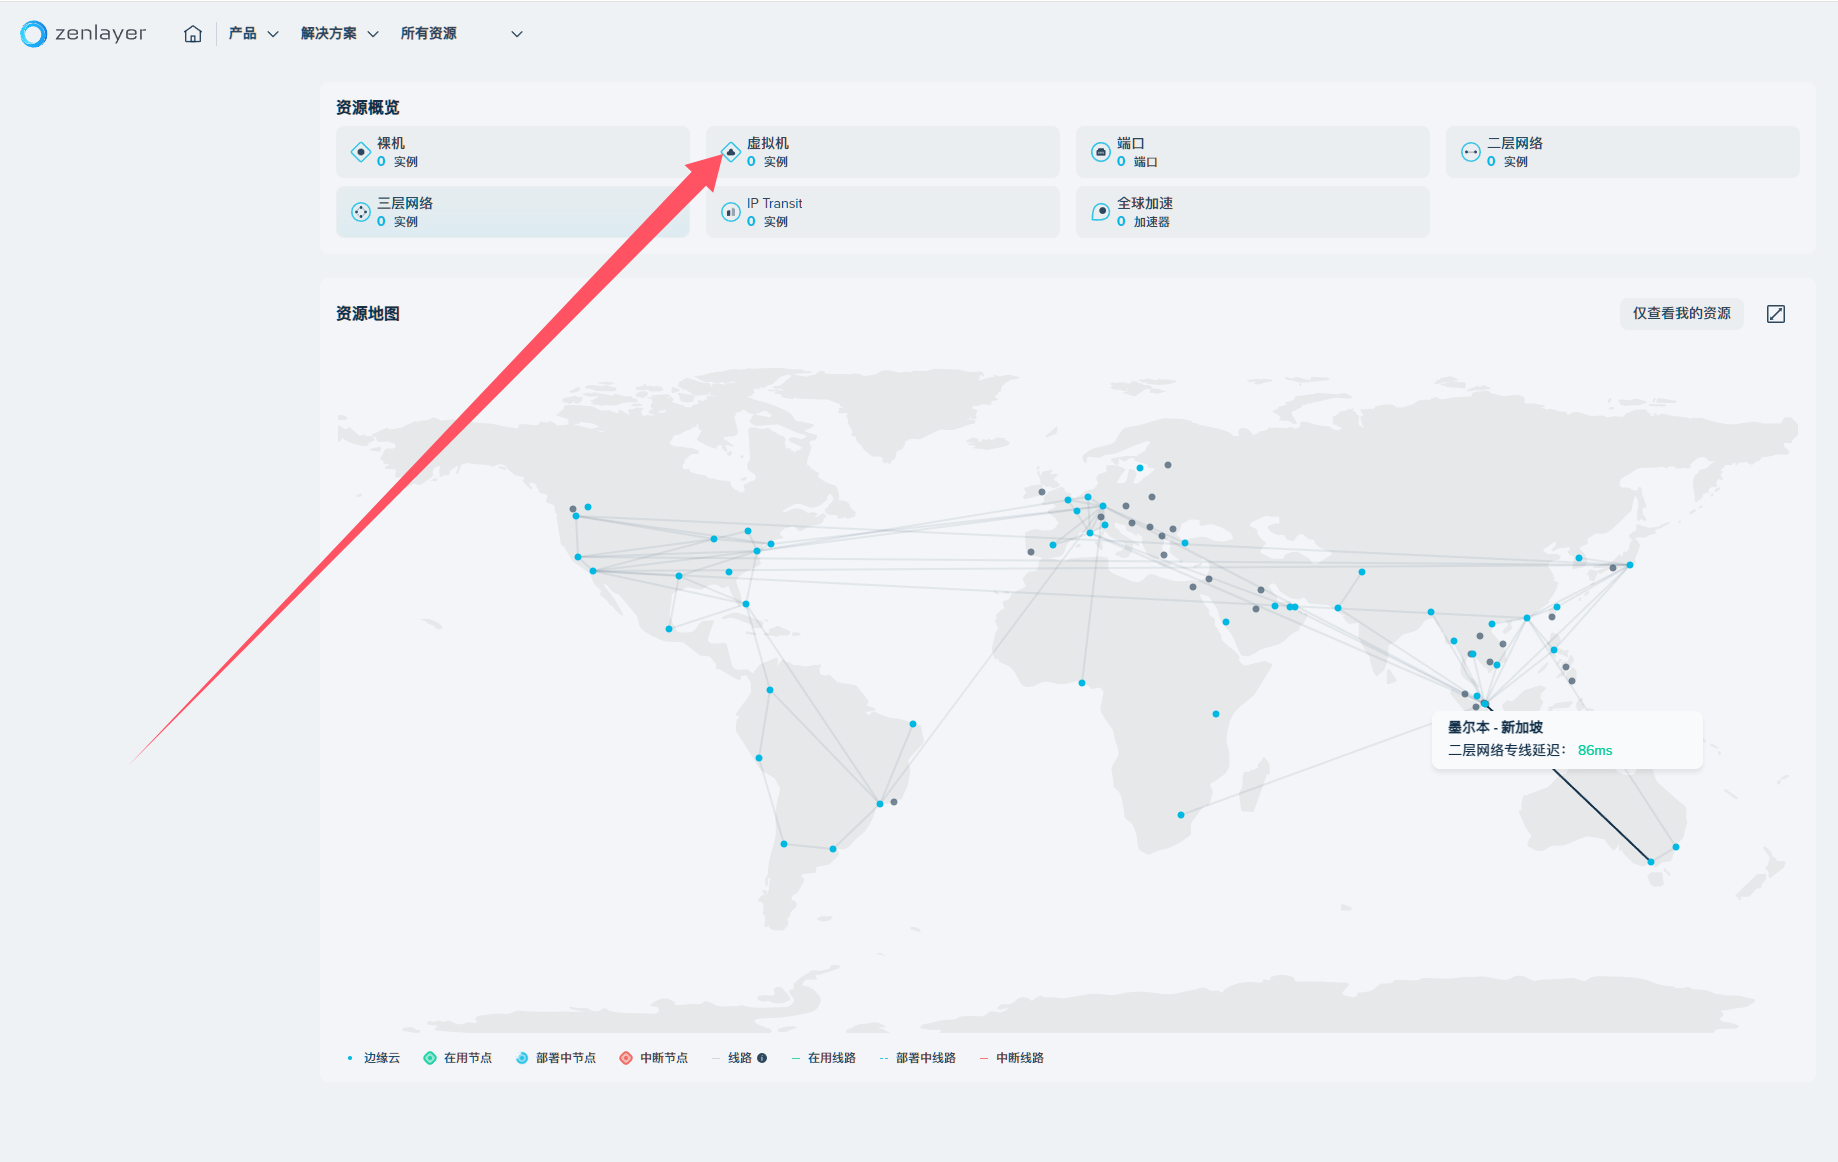1838x1162 pixels.
Task: Go to the home page icon
Action: click(193, 34)
